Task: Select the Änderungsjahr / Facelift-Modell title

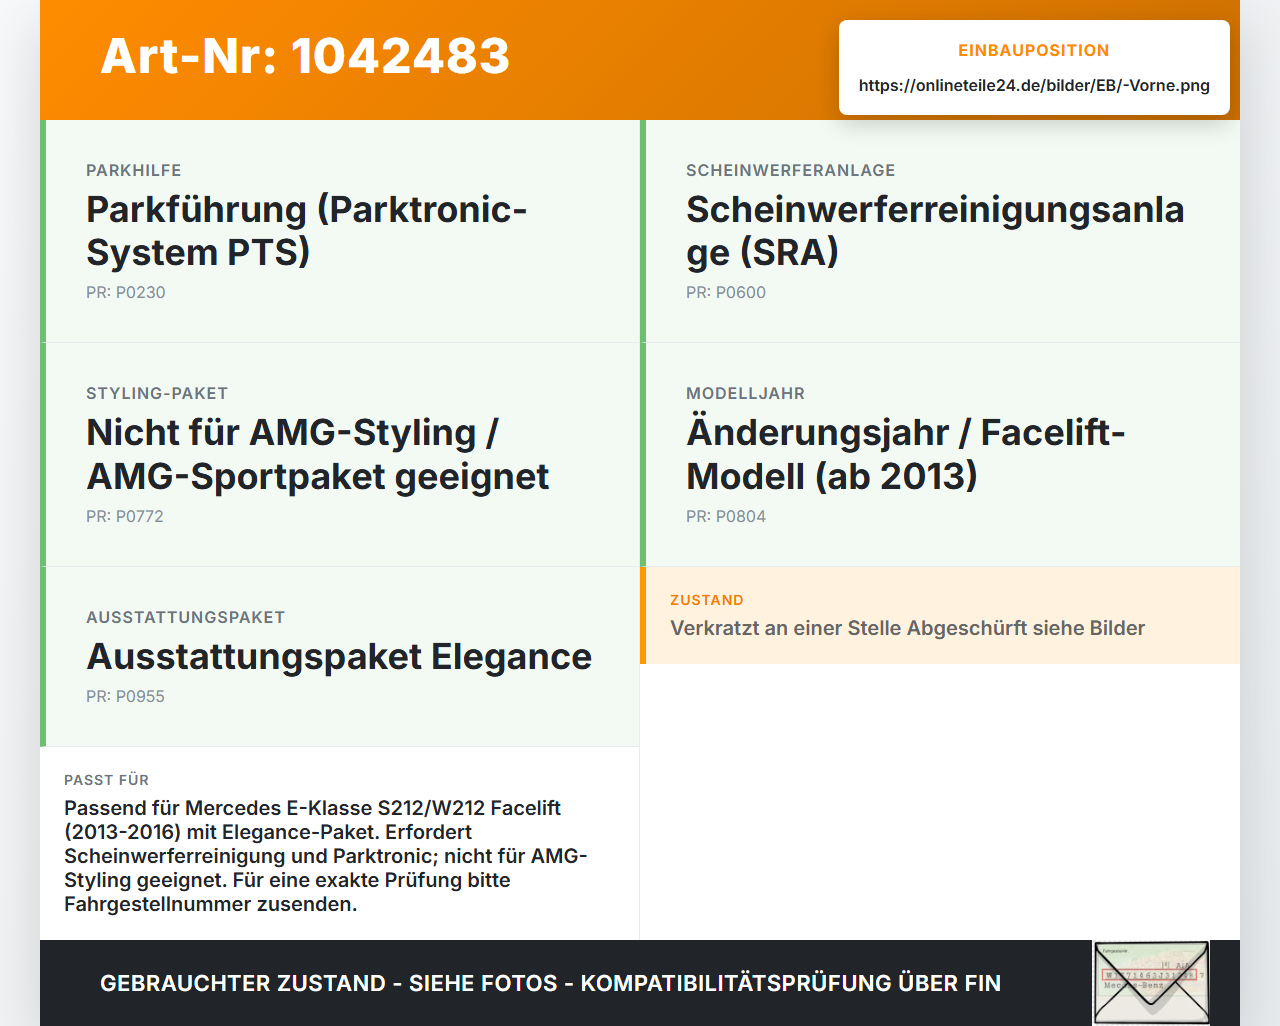Action: (906, 454)
